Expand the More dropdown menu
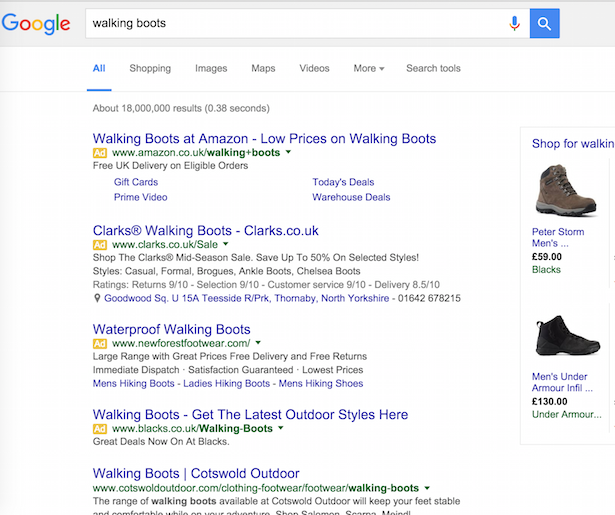The width and height of the screenshot is (615, 515). click(368, 69)
